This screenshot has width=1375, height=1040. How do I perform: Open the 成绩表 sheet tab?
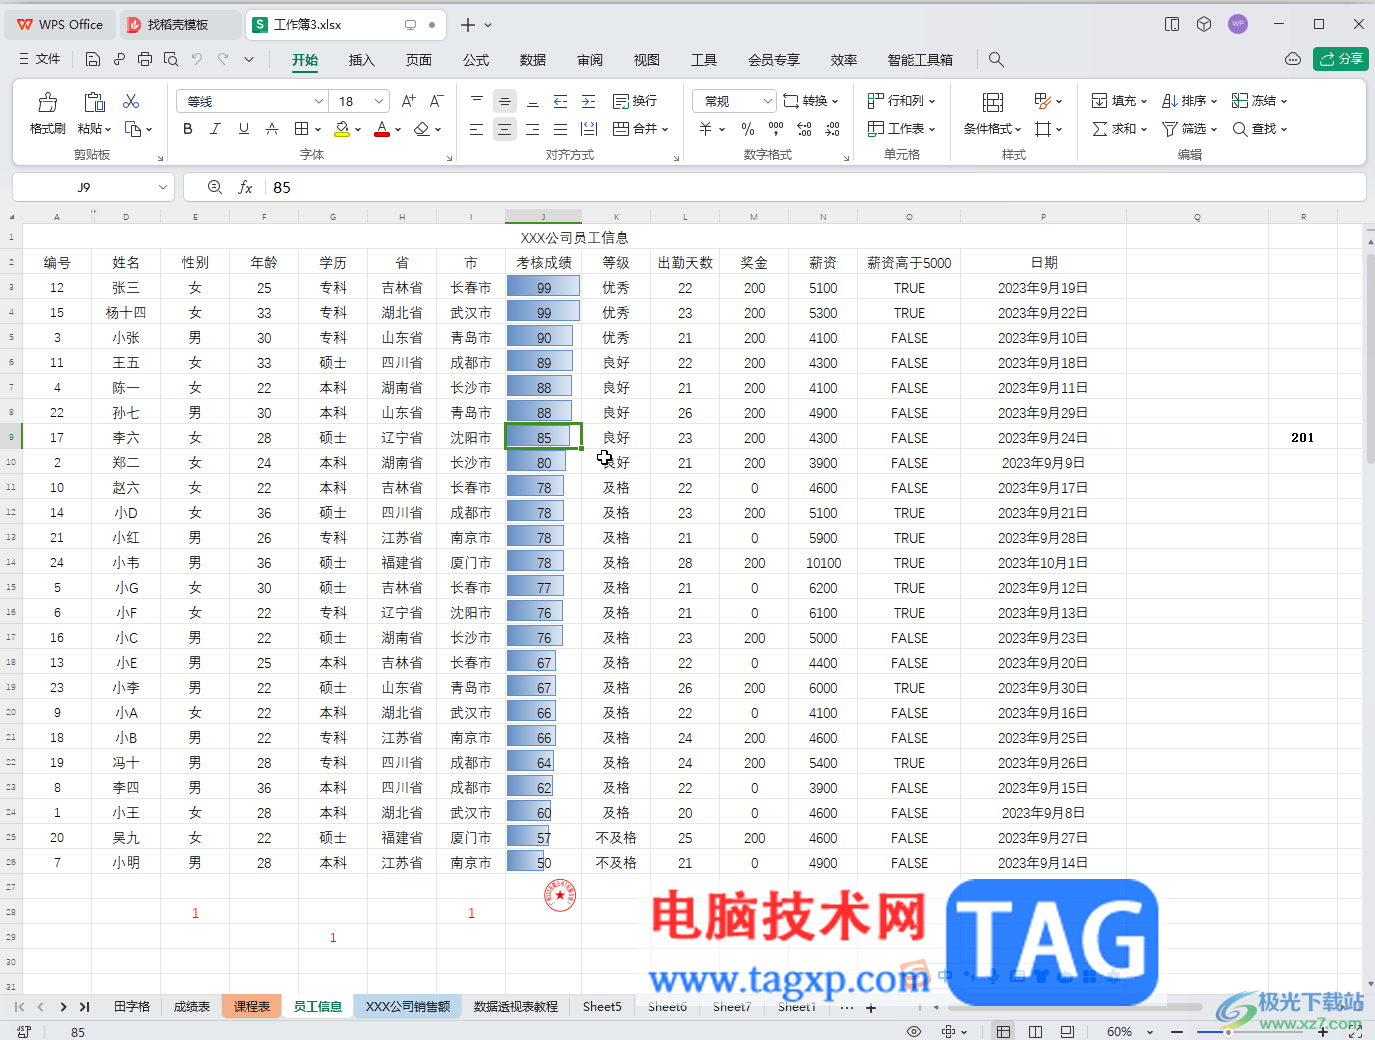(x=192, y=1007)
